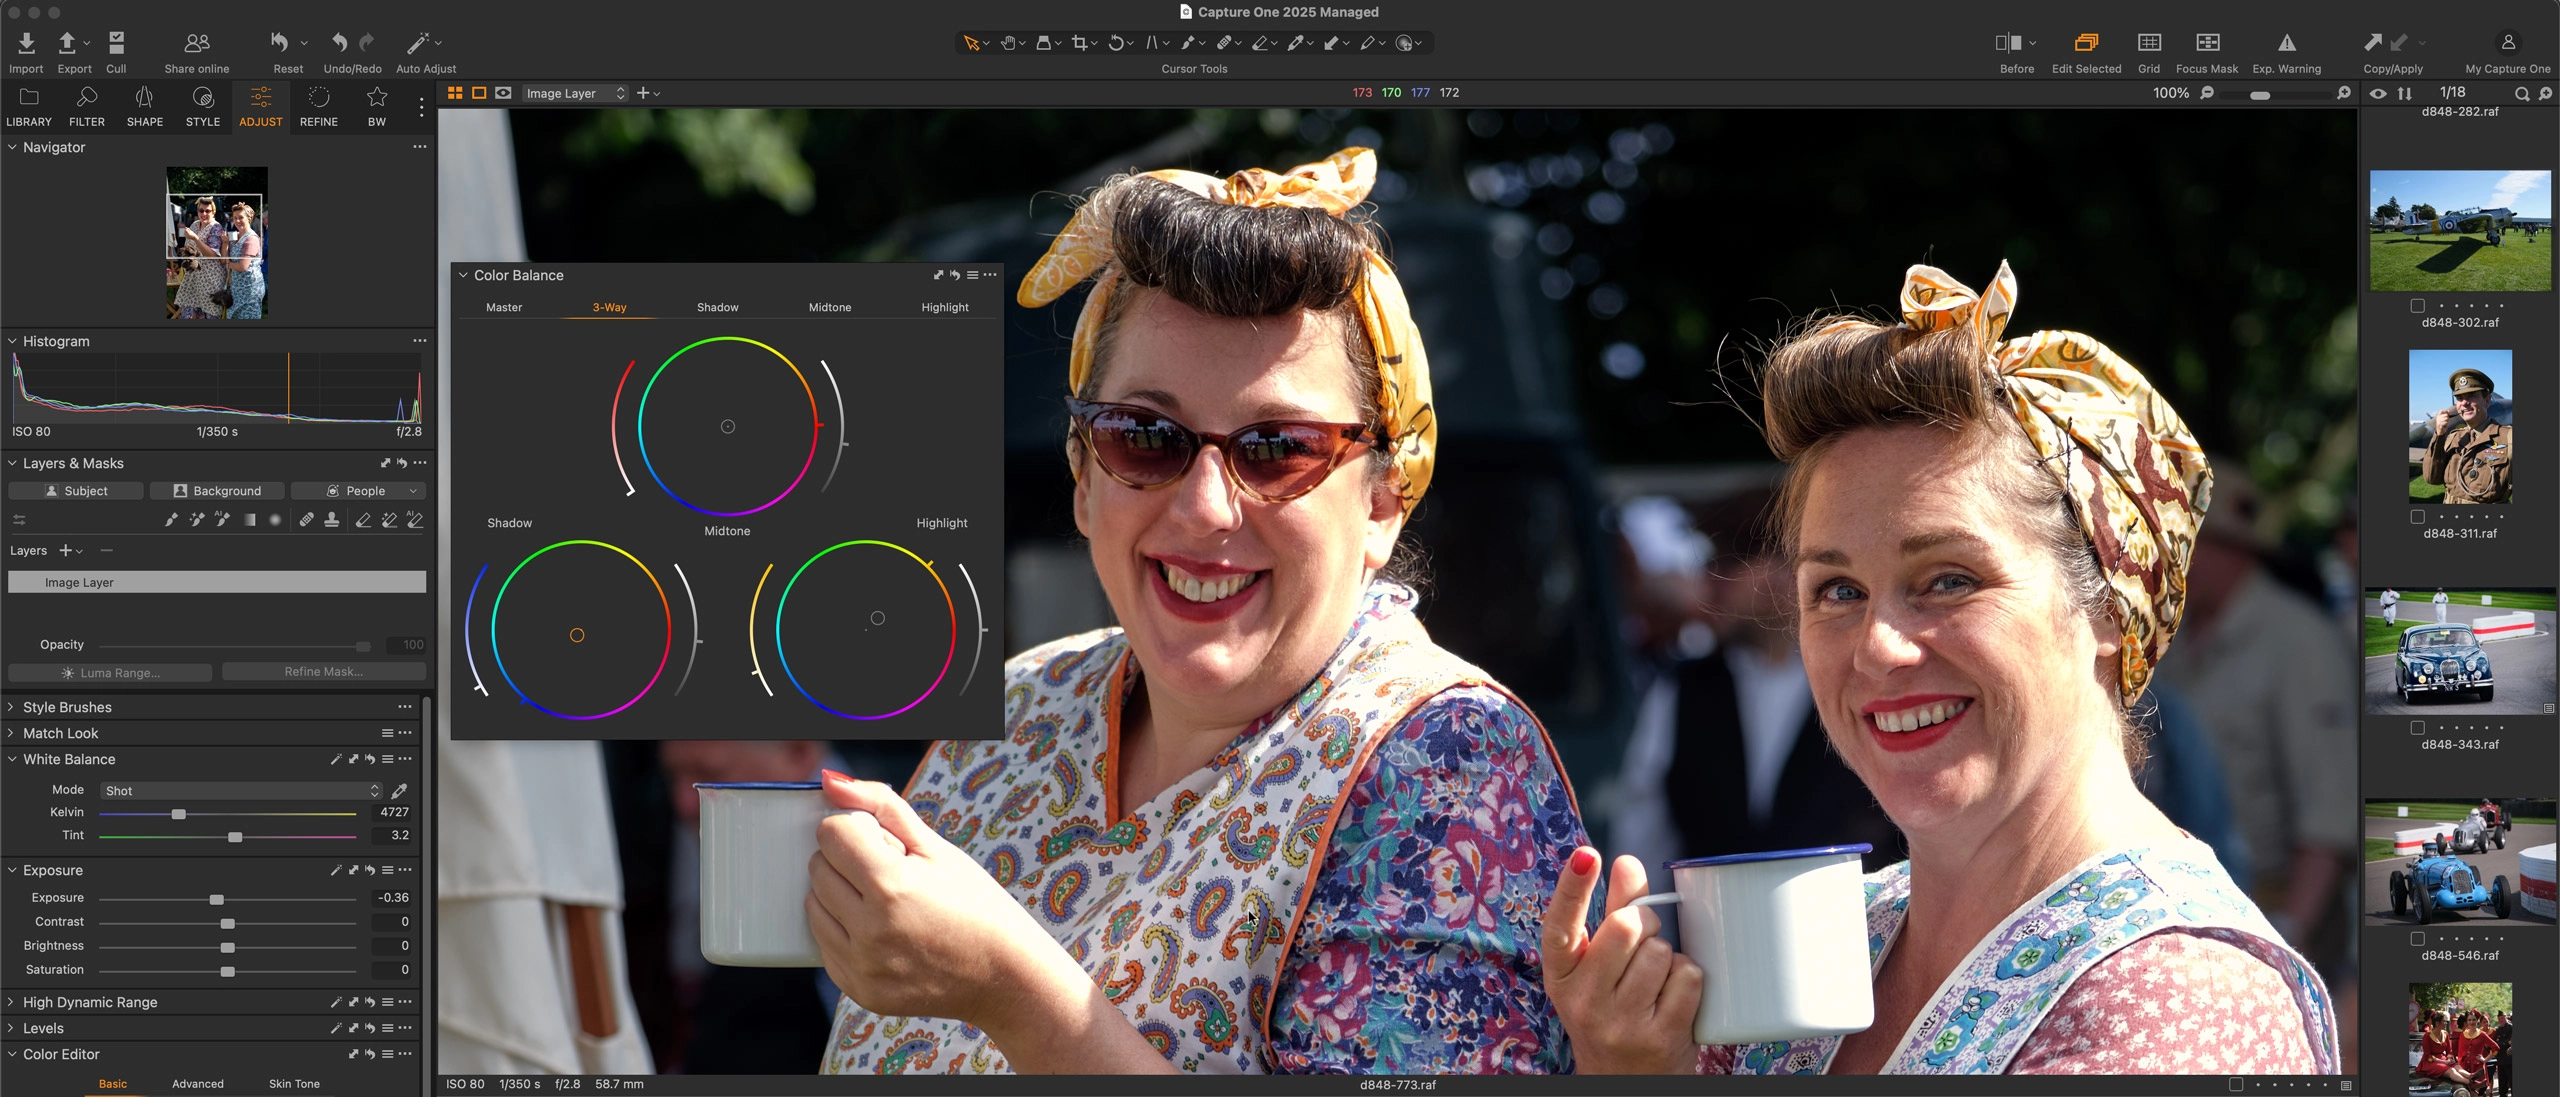Click the Background mask button
2560x1097 pixels.
[x=217, y=491]
